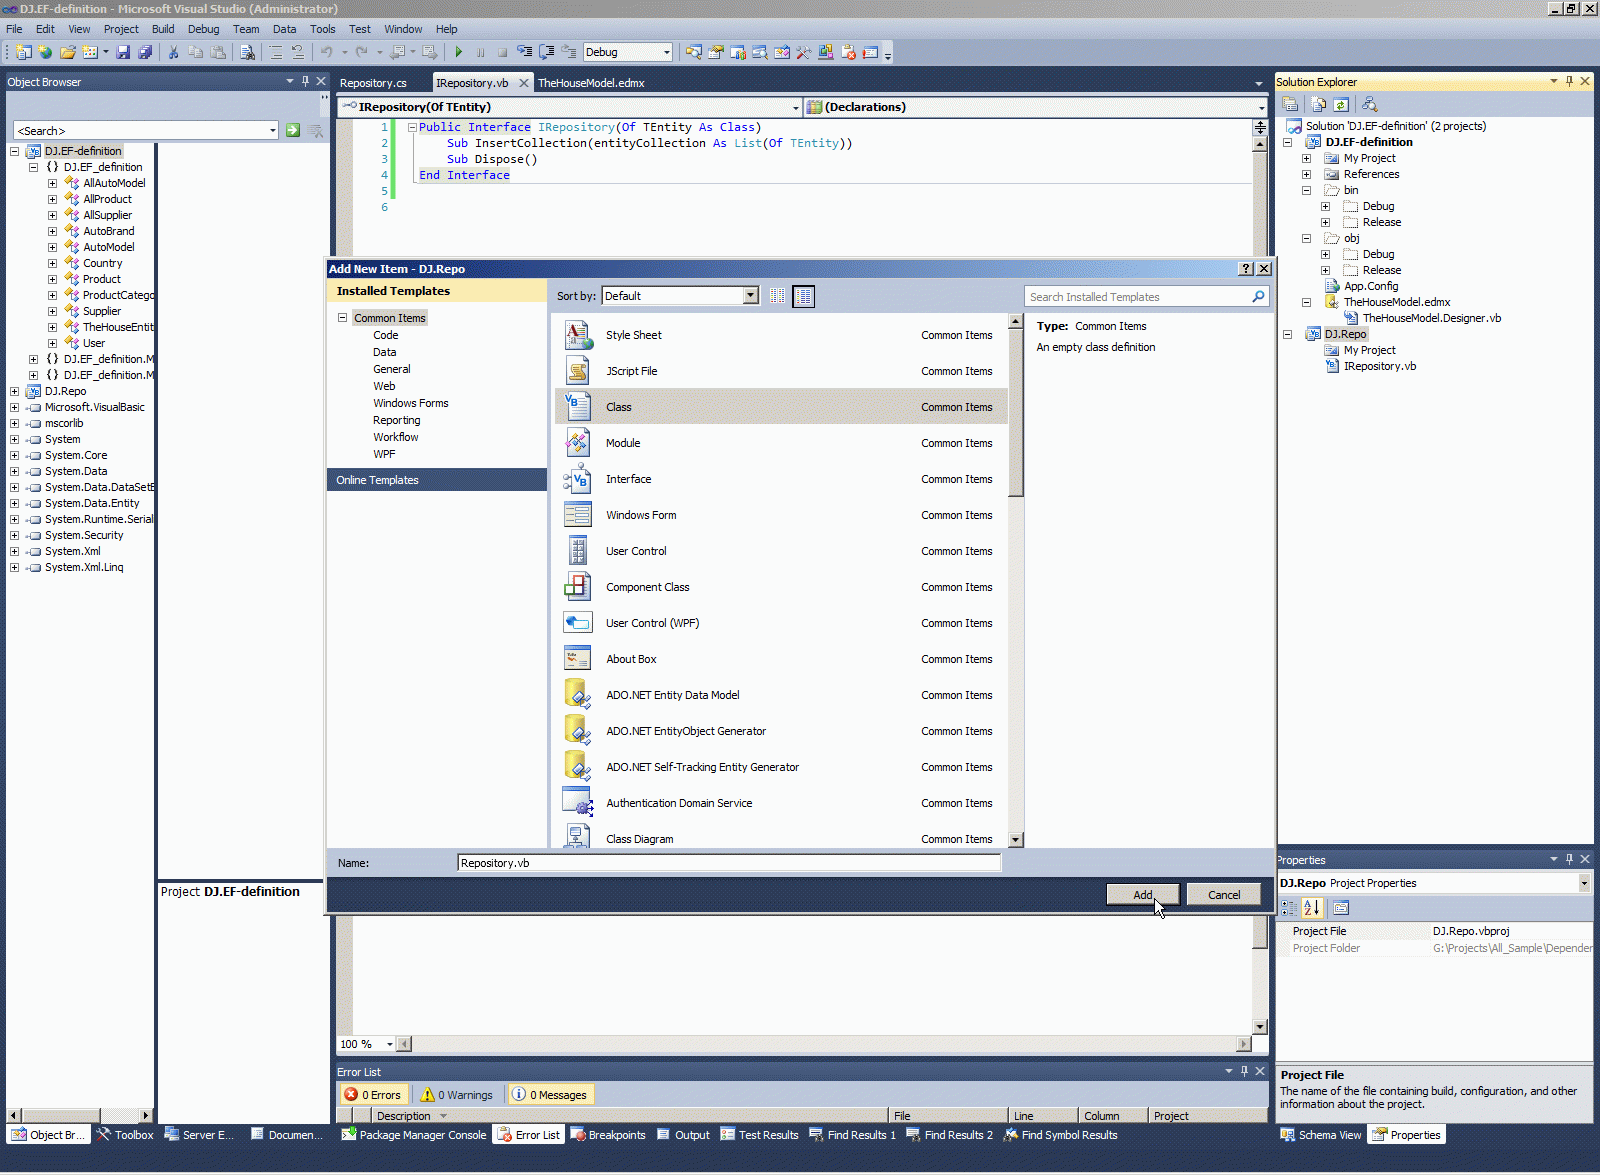
Task: Click Solution Explorer Properties icon
Action: [x=1291, y=104]
